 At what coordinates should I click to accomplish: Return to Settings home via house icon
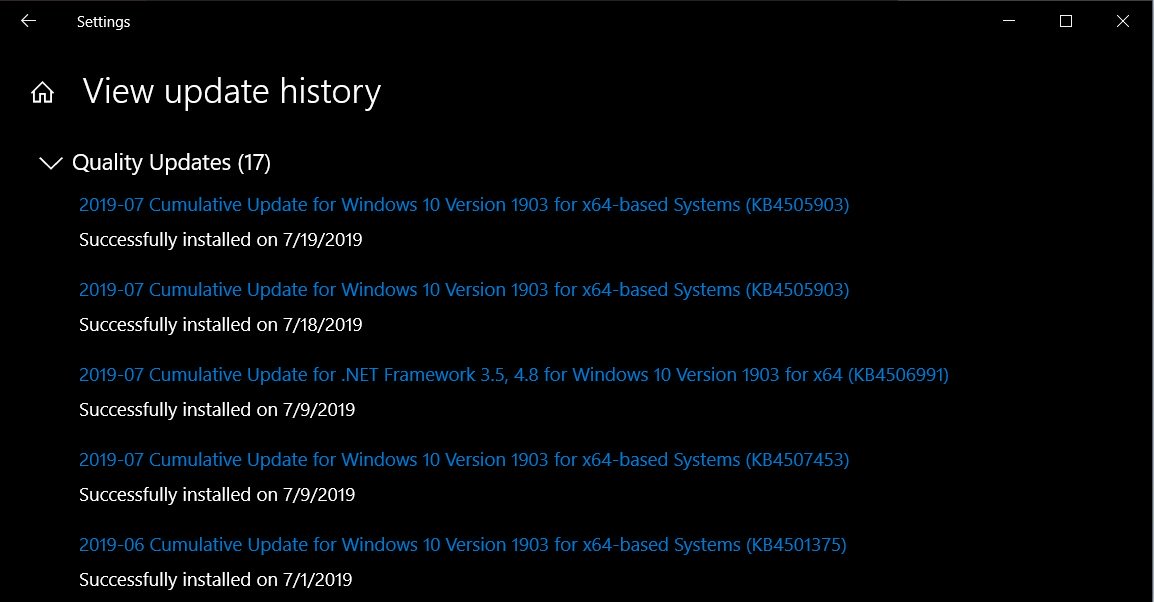[43, 93]
